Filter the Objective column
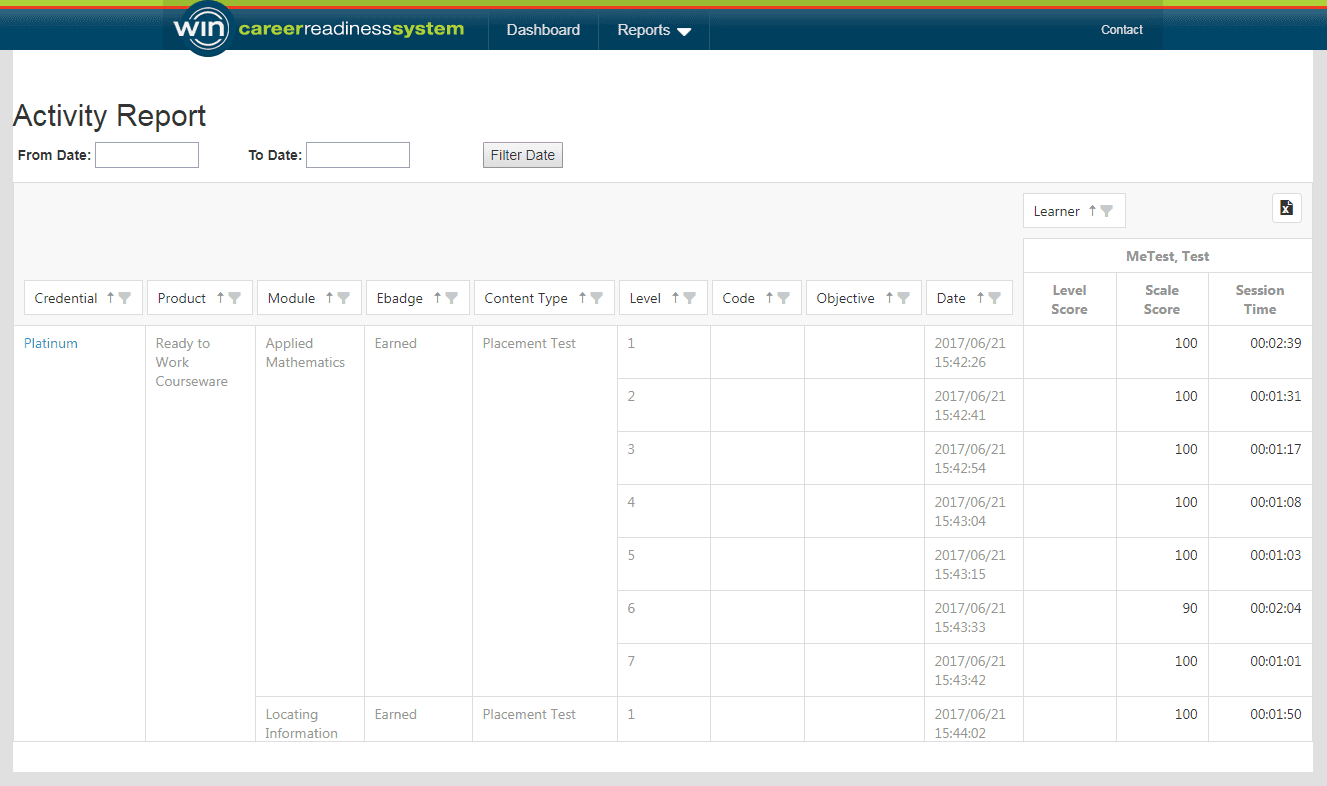1327x786 pixels. (x=904, y=298)
